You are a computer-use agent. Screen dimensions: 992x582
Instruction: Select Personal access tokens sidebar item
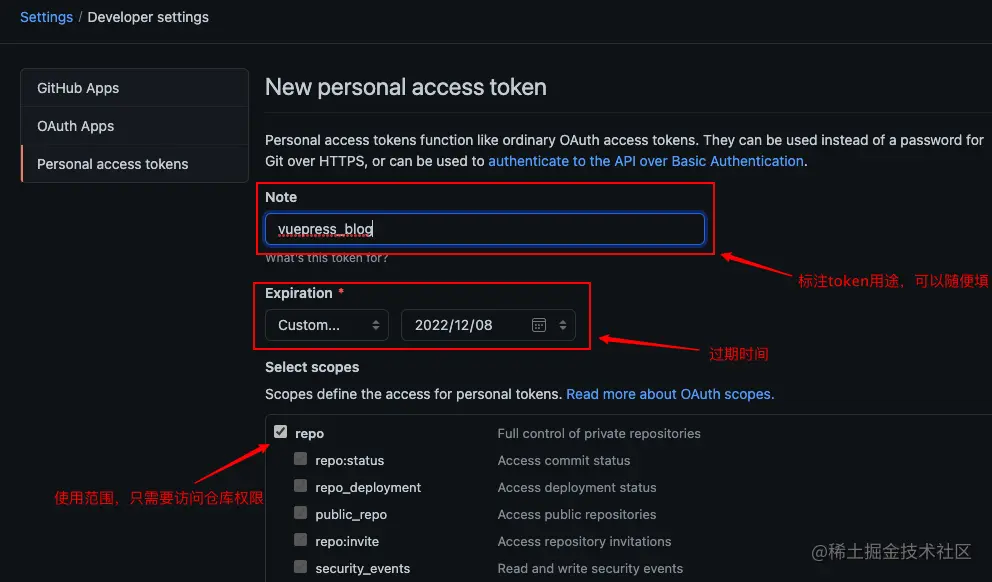pyautogui.click(x=113, y=164)
